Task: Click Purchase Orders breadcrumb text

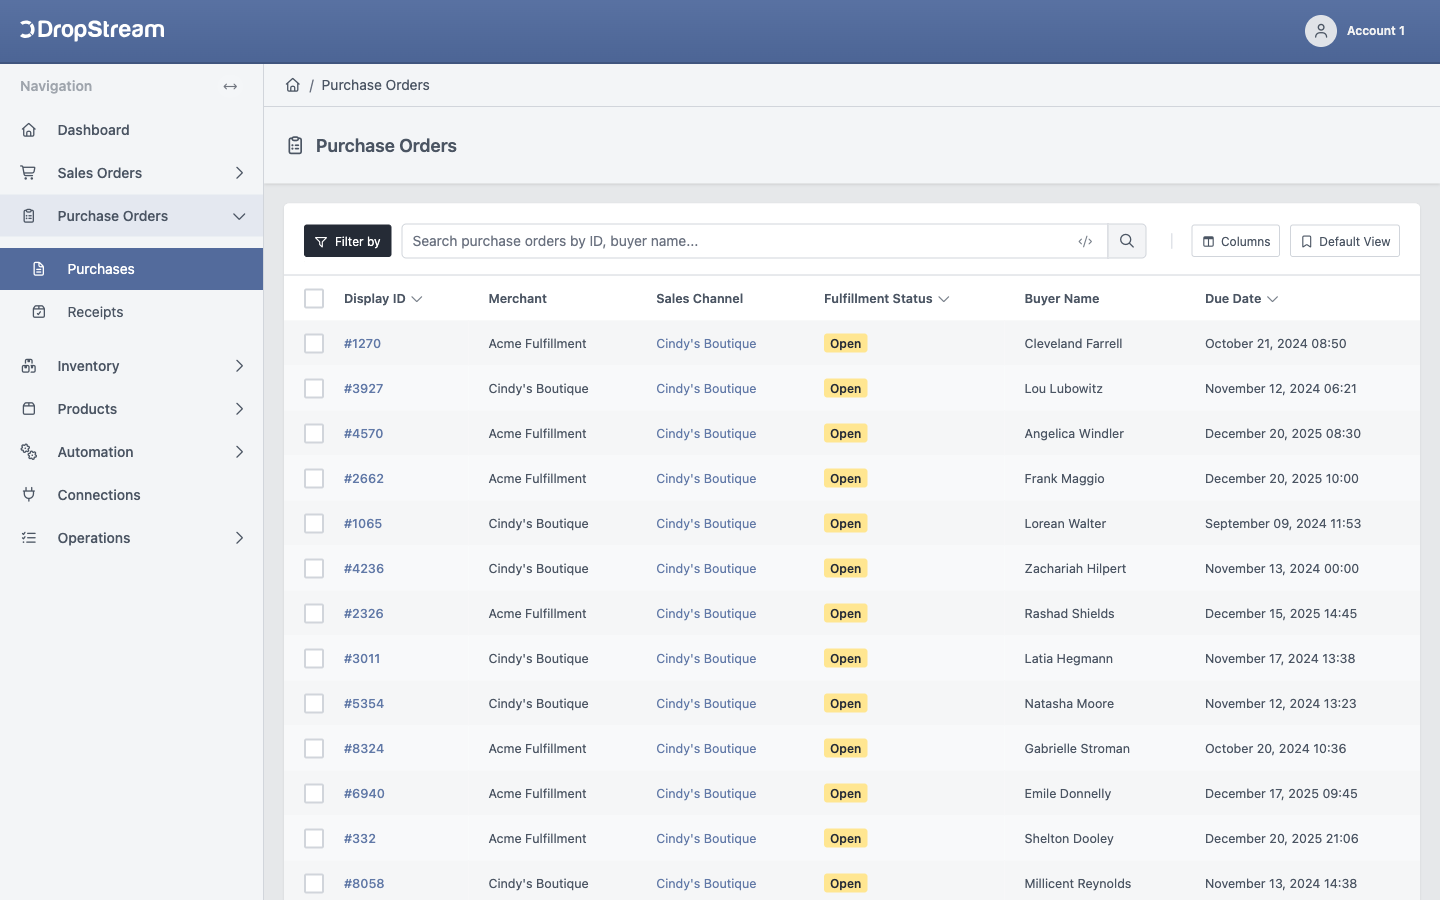Action: click(x=375, y=85)
